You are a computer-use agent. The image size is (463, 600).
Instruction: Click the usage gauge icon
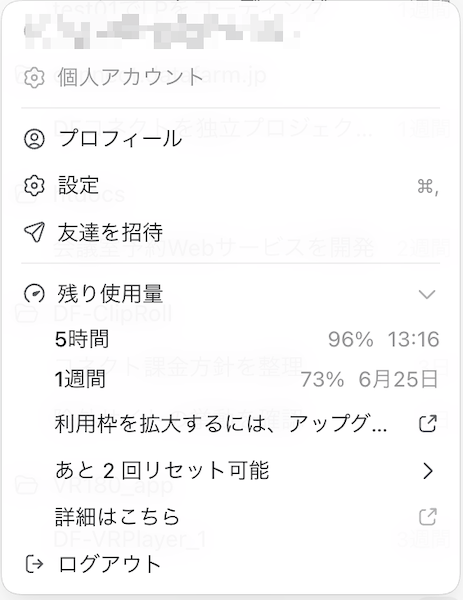(x=34, y=294)
